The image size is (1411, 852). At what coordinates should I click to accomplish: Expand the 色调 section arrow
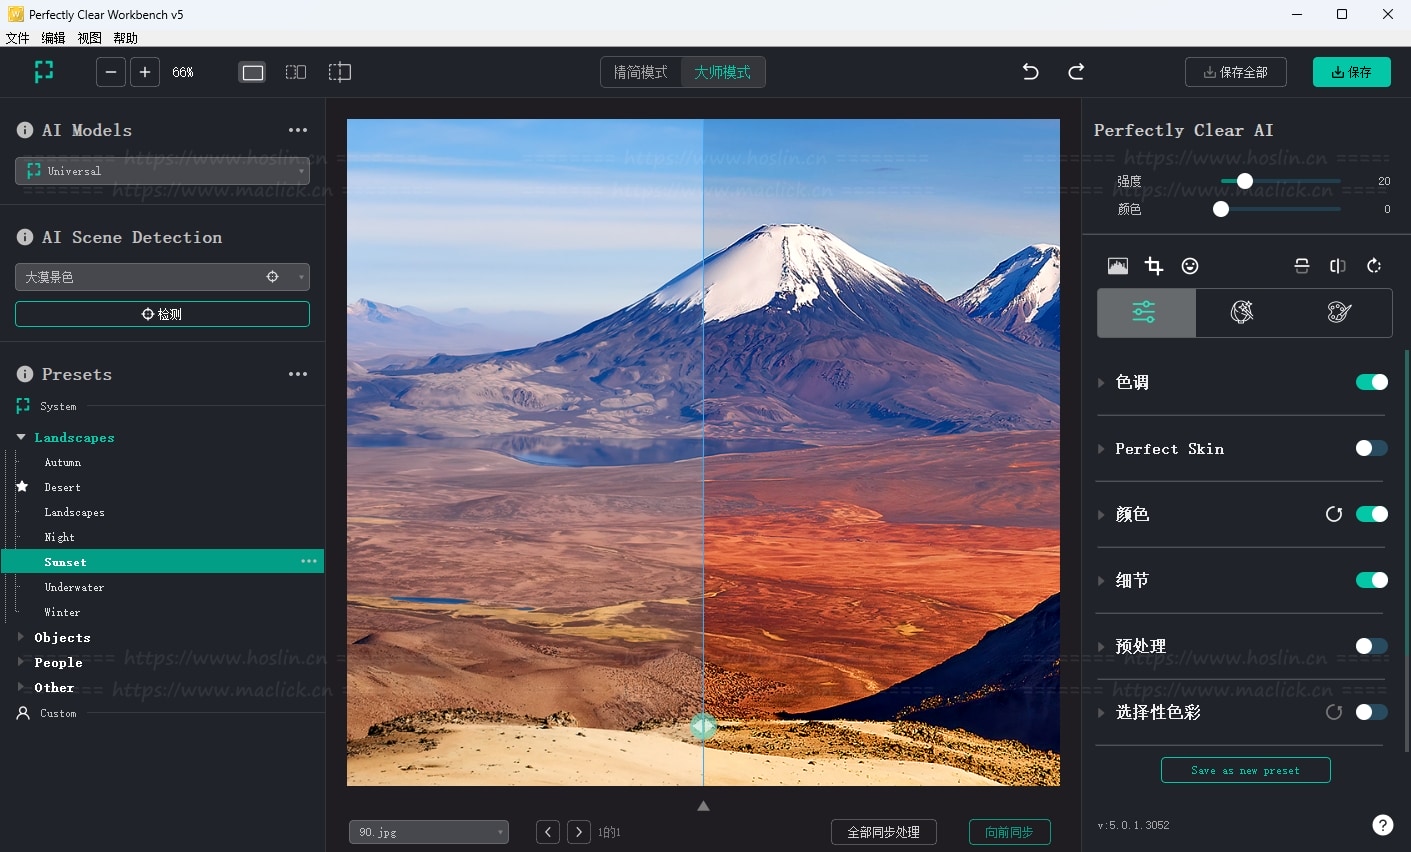[x=1101, y=382]
